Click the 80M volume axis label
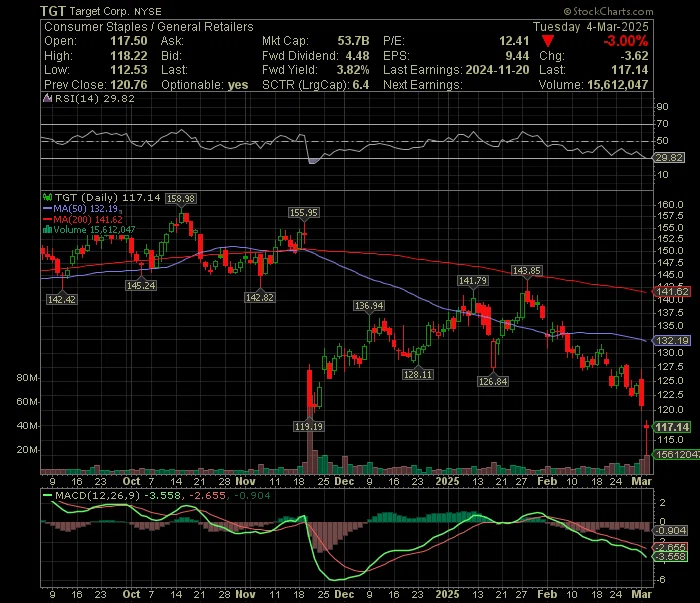The image size is (700, 603). click(27, 378)
